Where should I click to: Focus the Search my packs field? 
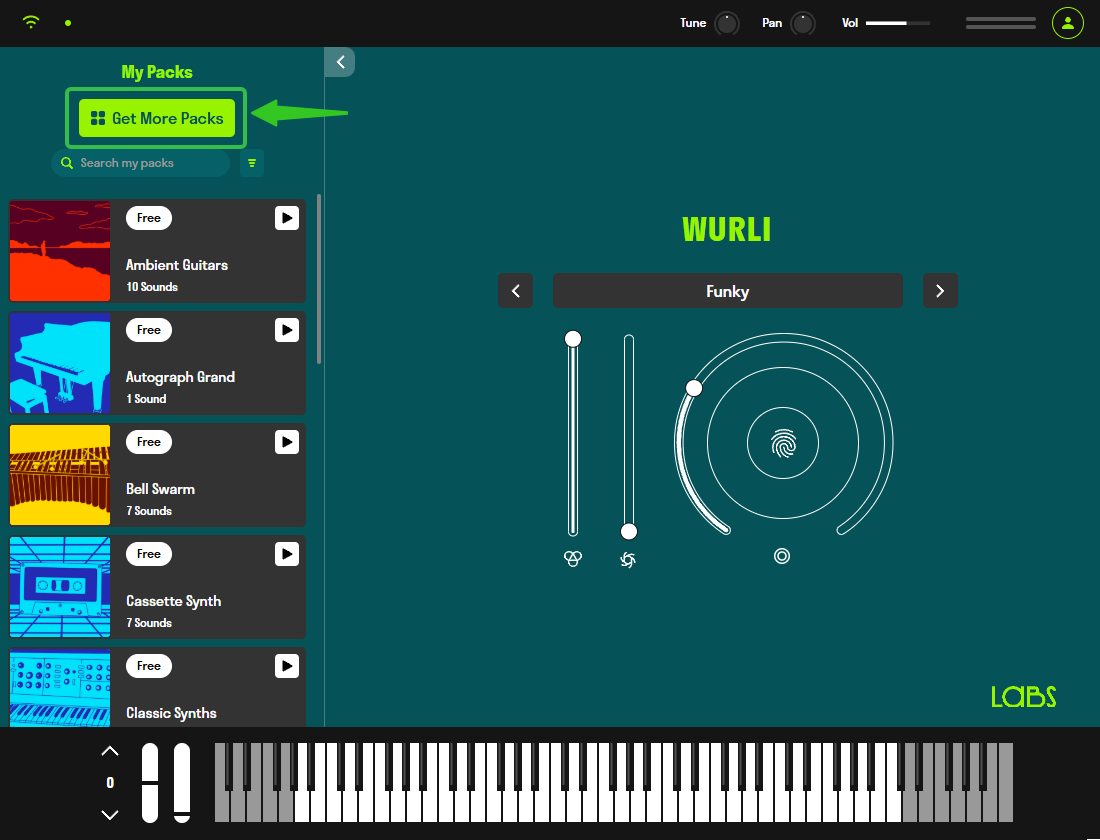(140, 163)
